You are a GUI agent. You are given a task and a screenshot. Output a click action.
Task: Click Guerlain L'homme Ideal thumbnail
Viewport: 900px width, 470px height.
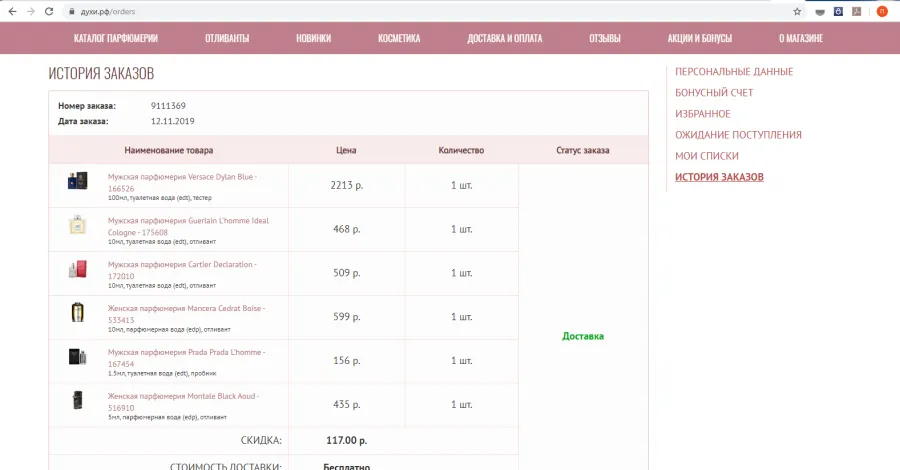click(x=77, y=225)
